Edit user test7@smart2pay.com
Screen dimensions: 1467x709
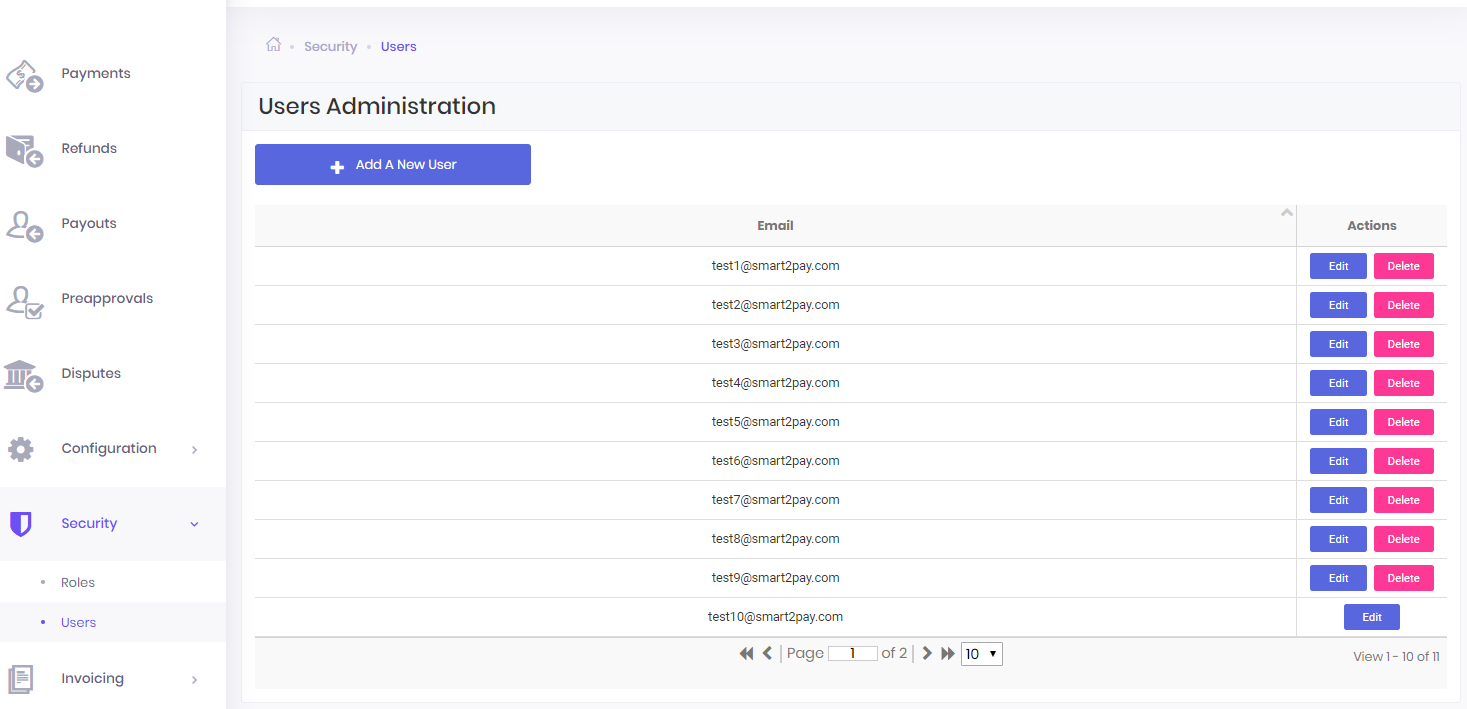click(x=1338, y=500)
